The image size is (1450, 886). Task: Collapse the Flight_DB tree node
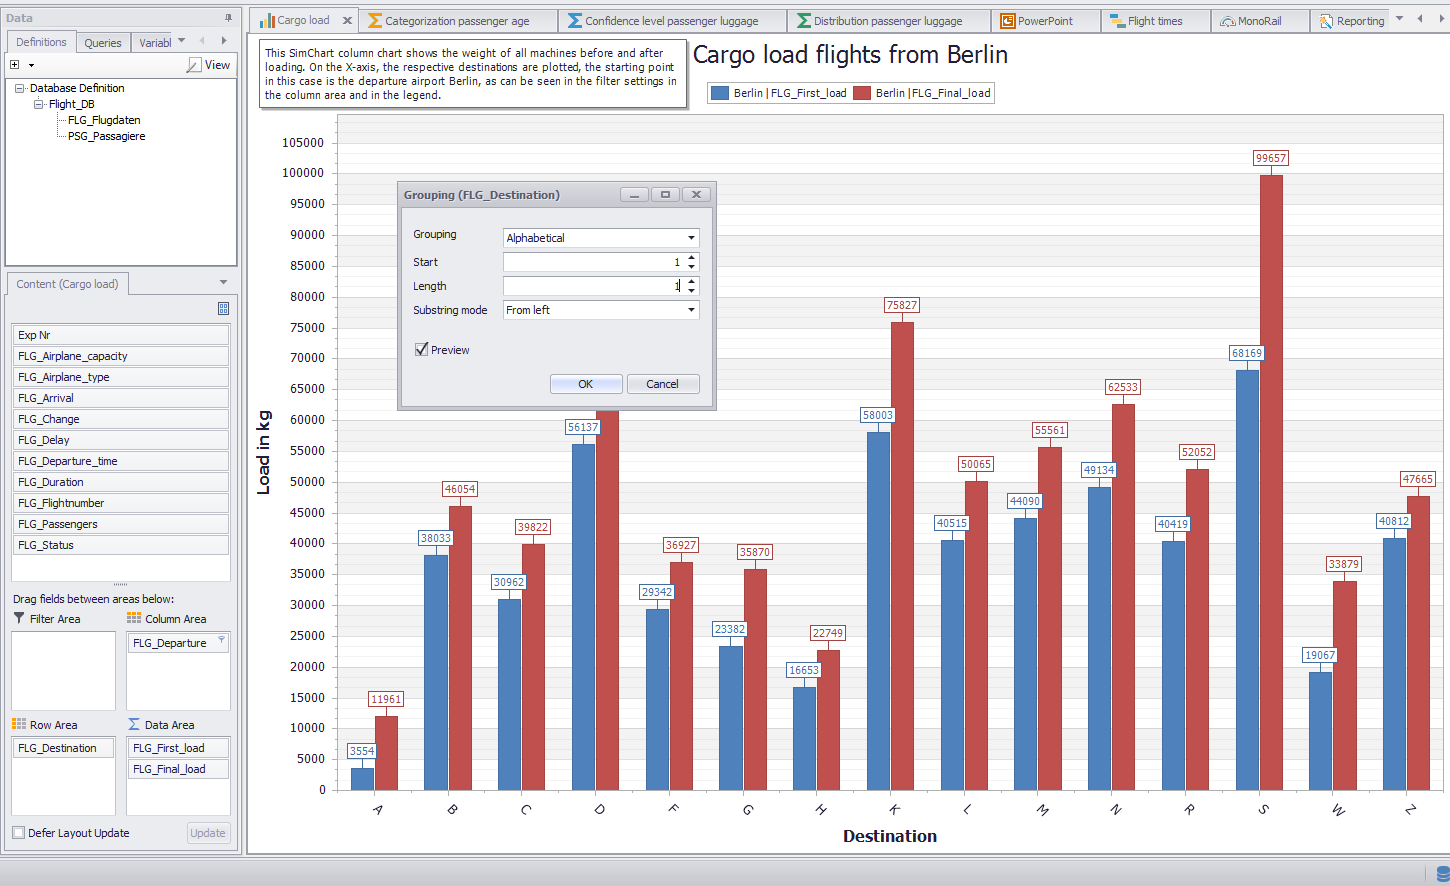39,104
